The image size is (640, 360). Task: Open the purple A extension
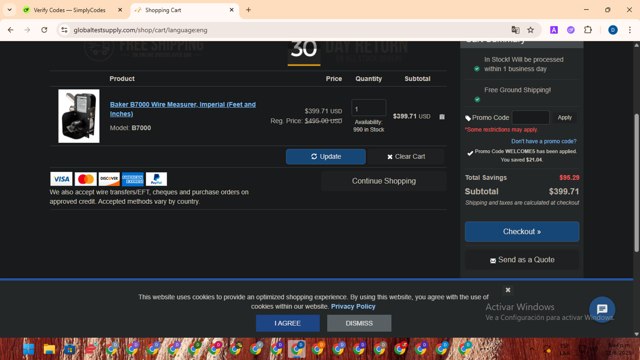[554, 30]
